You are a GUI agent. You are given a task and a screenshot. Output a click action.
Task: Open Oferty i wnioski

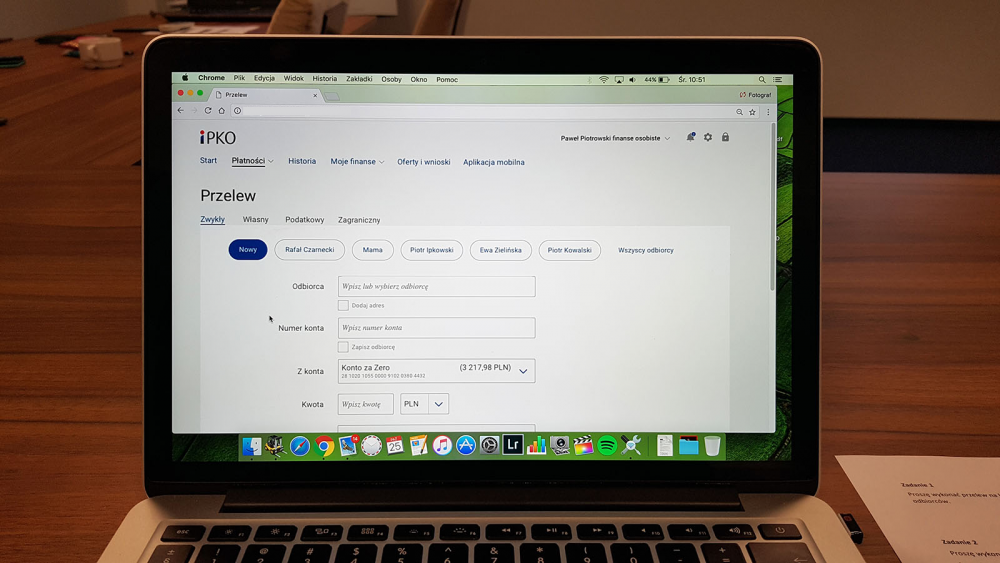pyautogui.click(x=423, y=162)
